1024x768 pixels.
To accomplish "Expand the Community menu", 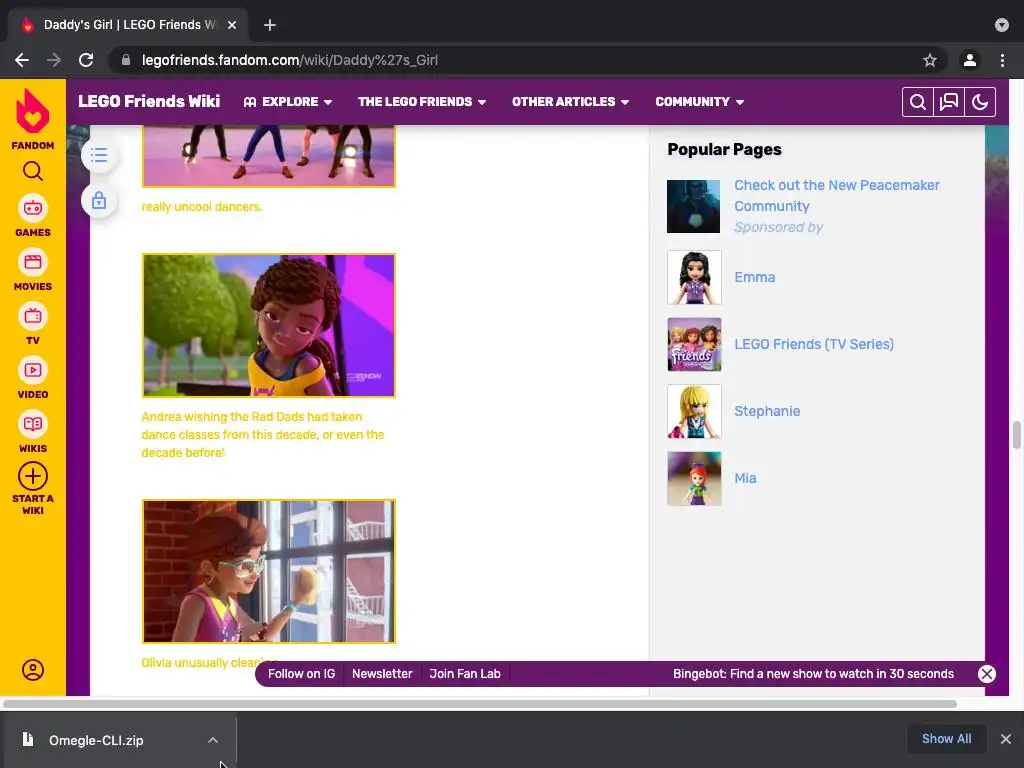I will pos(699,102).
